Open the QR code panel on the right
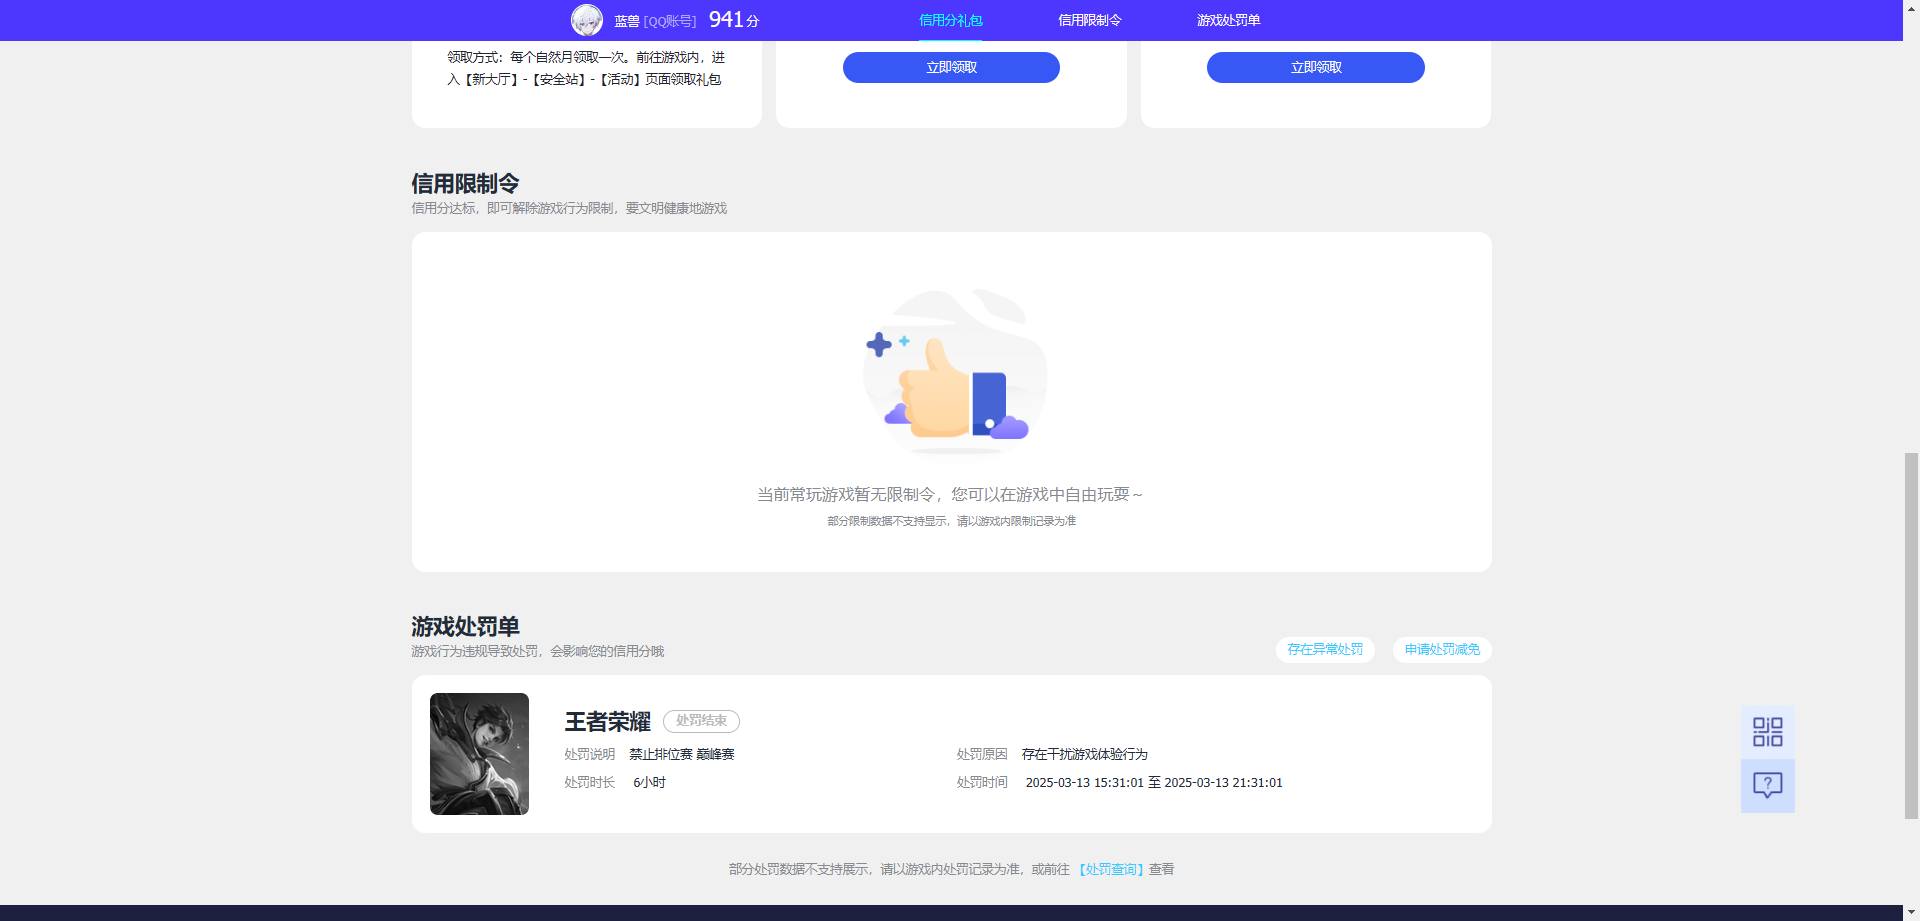This screenshot has height=921, width=1920. [x=1768, y=732]
